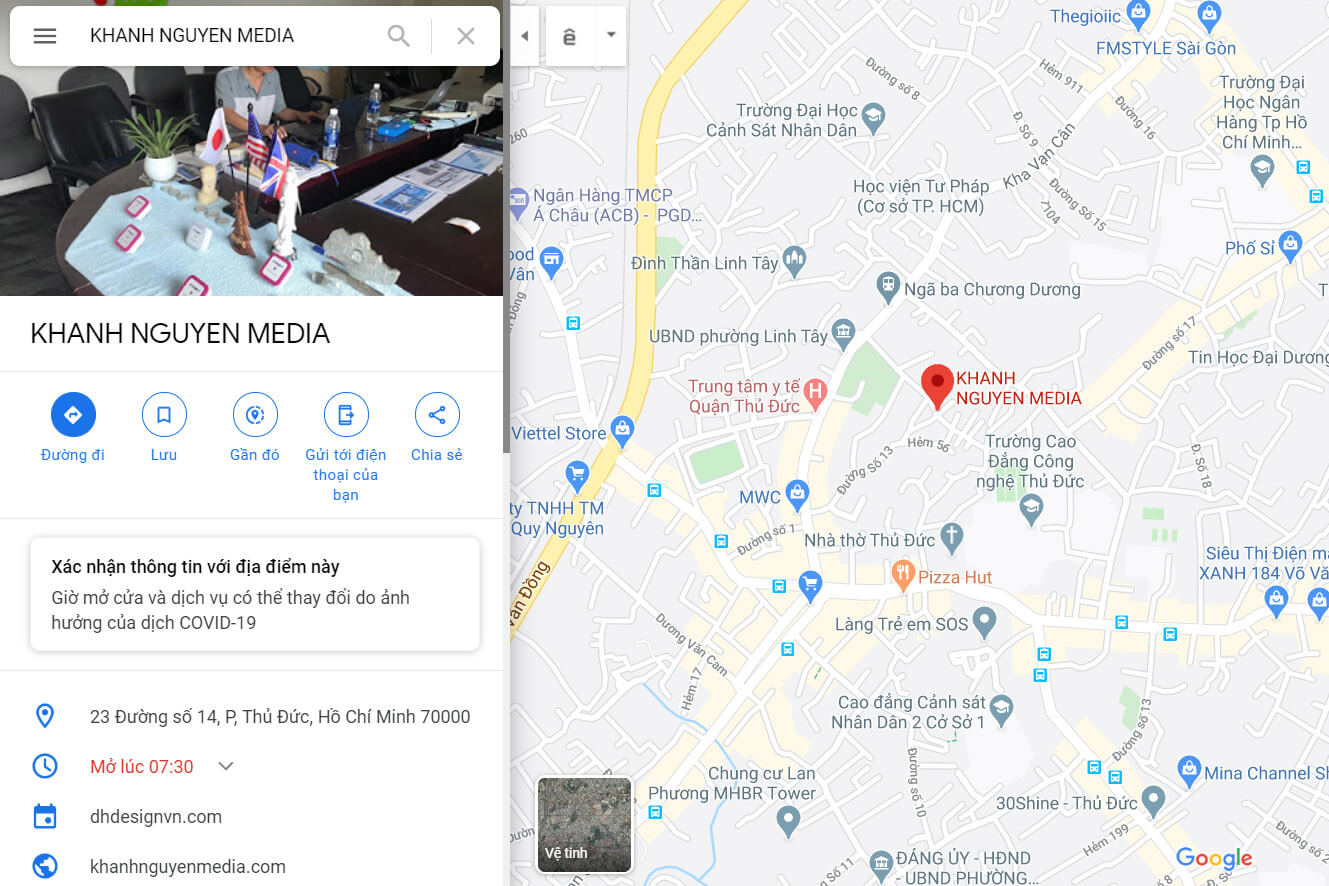
Task: Switch to satellite view Vệ tinh thumbnail
Action: coord(585,824)
